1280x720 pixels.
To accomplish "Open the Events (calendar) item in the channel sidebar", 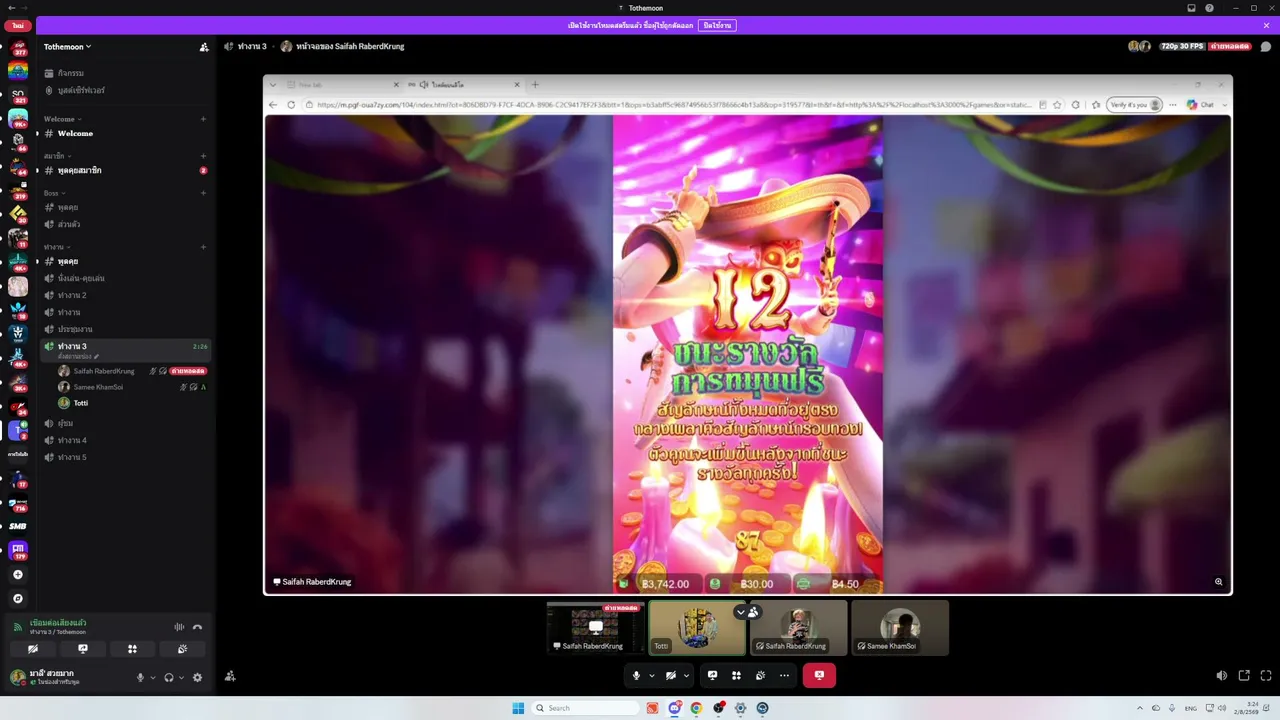I will tap(125, 73).
